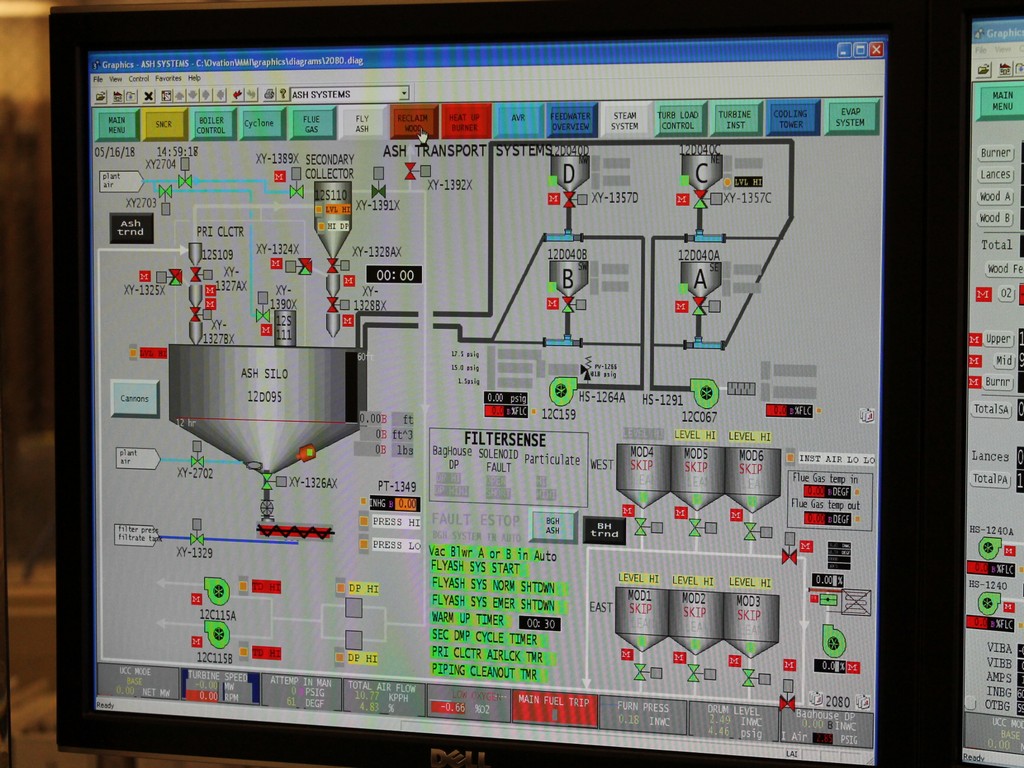
Task: Click the Warm Up Timer value field
Action: click(540, 623)
